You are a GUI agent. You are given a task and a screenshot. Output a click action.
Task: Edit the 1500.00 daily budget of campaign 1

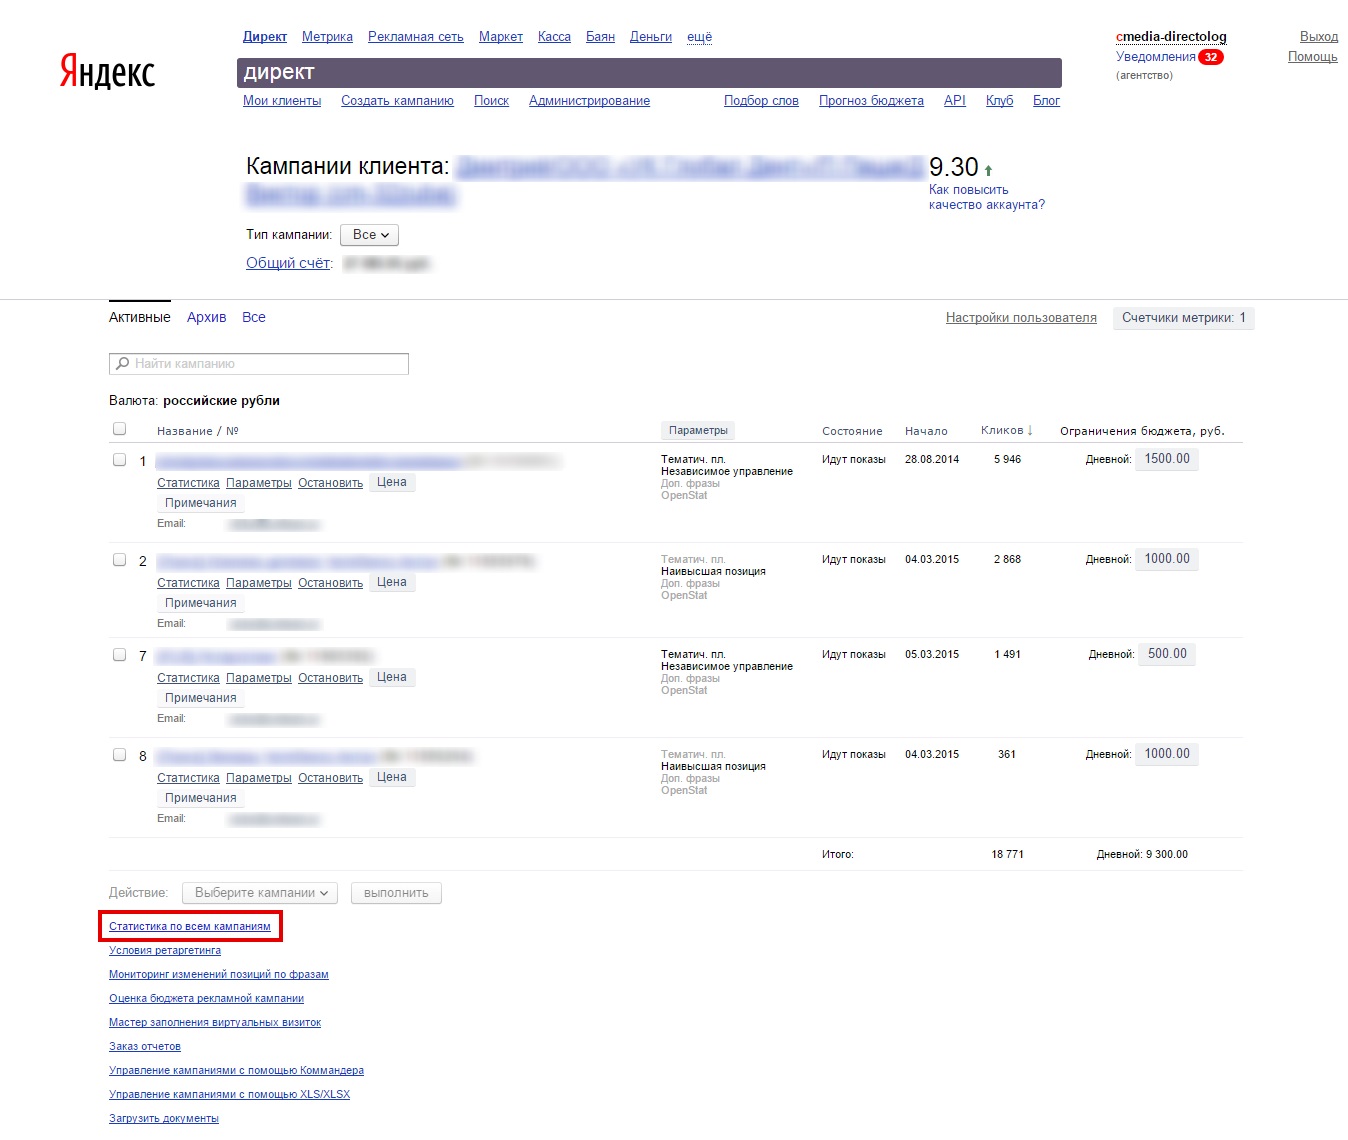1167,459
